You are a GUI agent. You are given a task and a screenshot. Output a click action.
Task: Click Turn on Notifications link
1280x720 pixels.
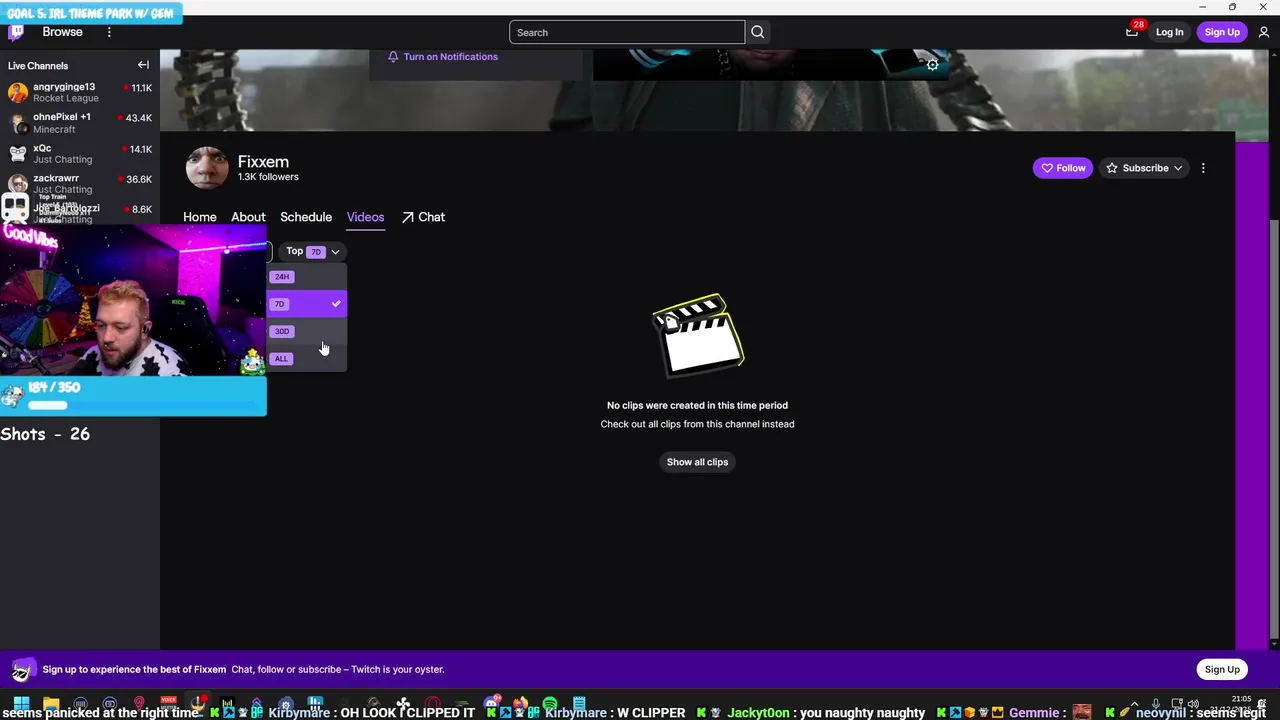point(450,57)
